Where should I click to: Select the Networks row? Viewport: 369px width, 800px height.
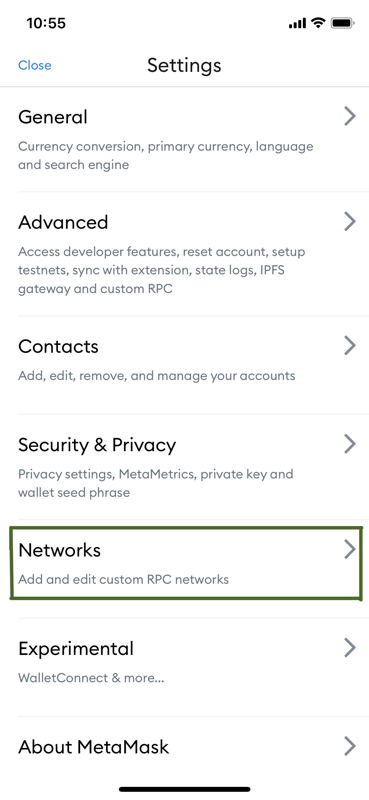click(186, 564)
